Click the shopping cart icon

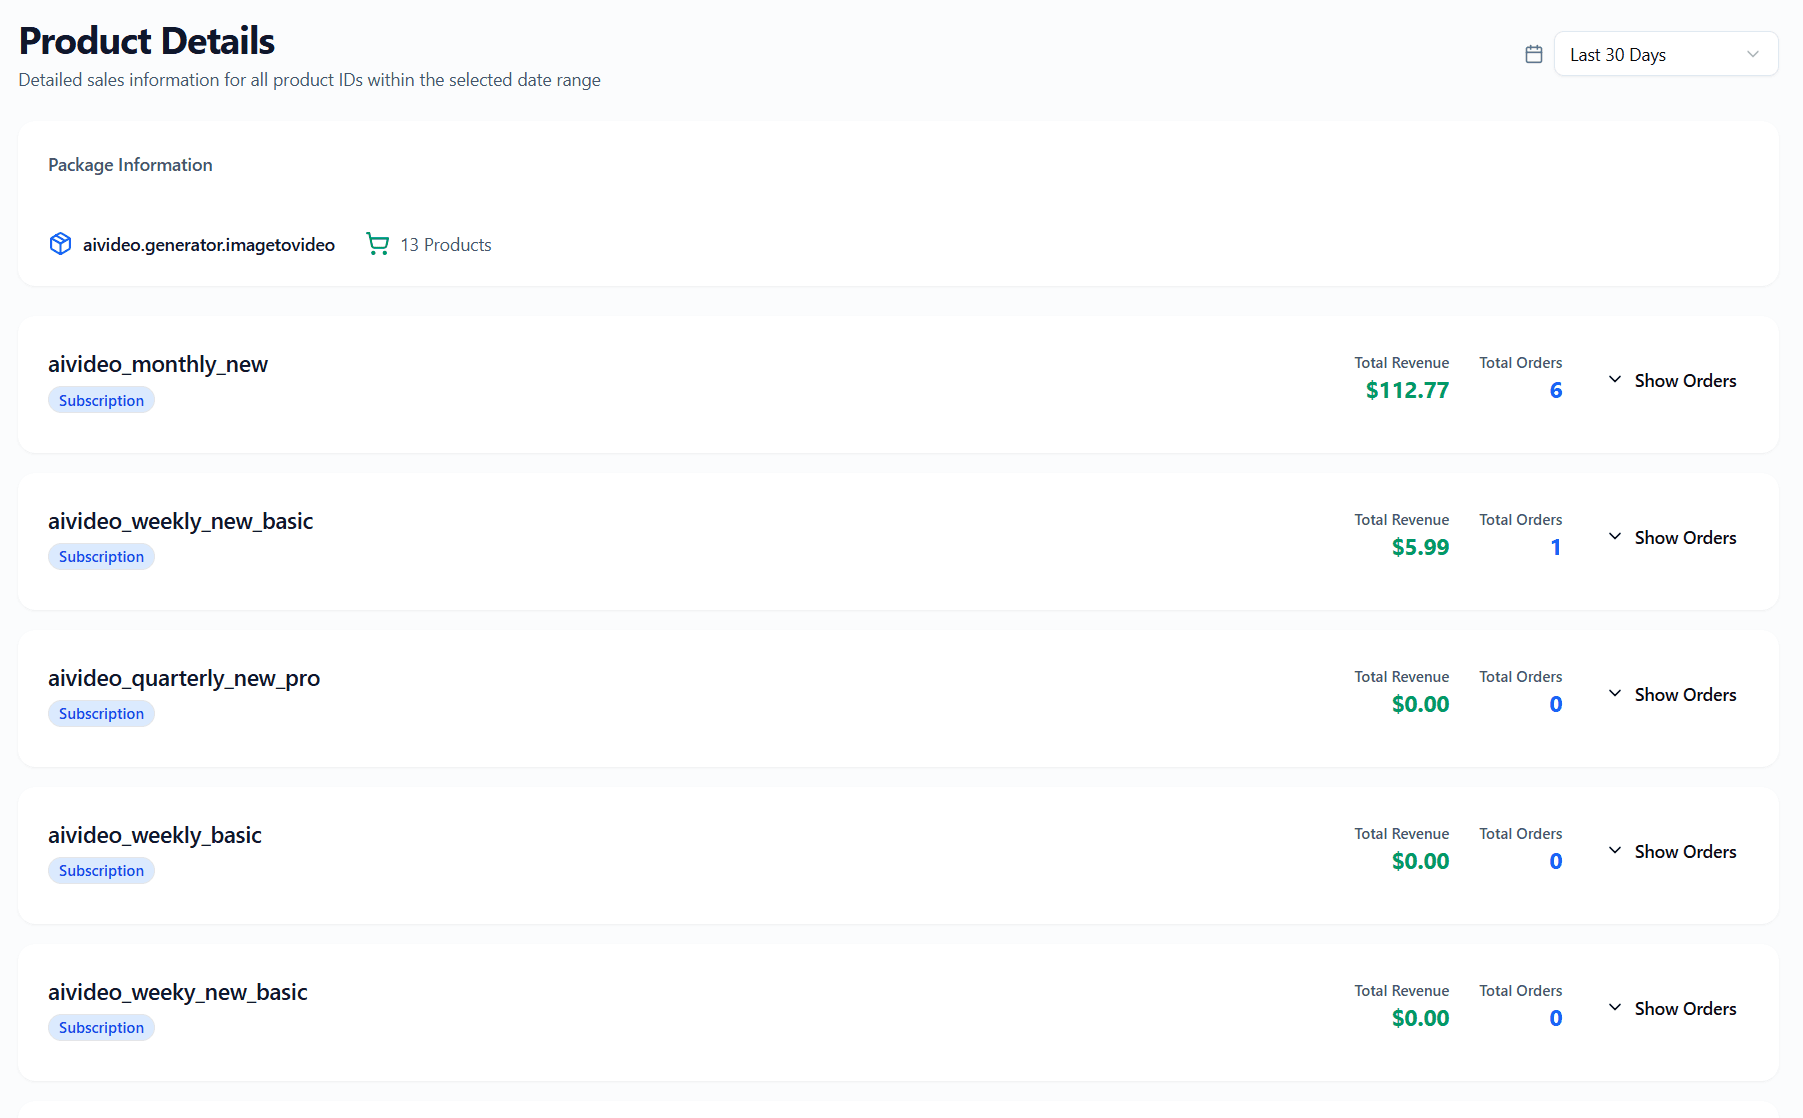point(377,244)
